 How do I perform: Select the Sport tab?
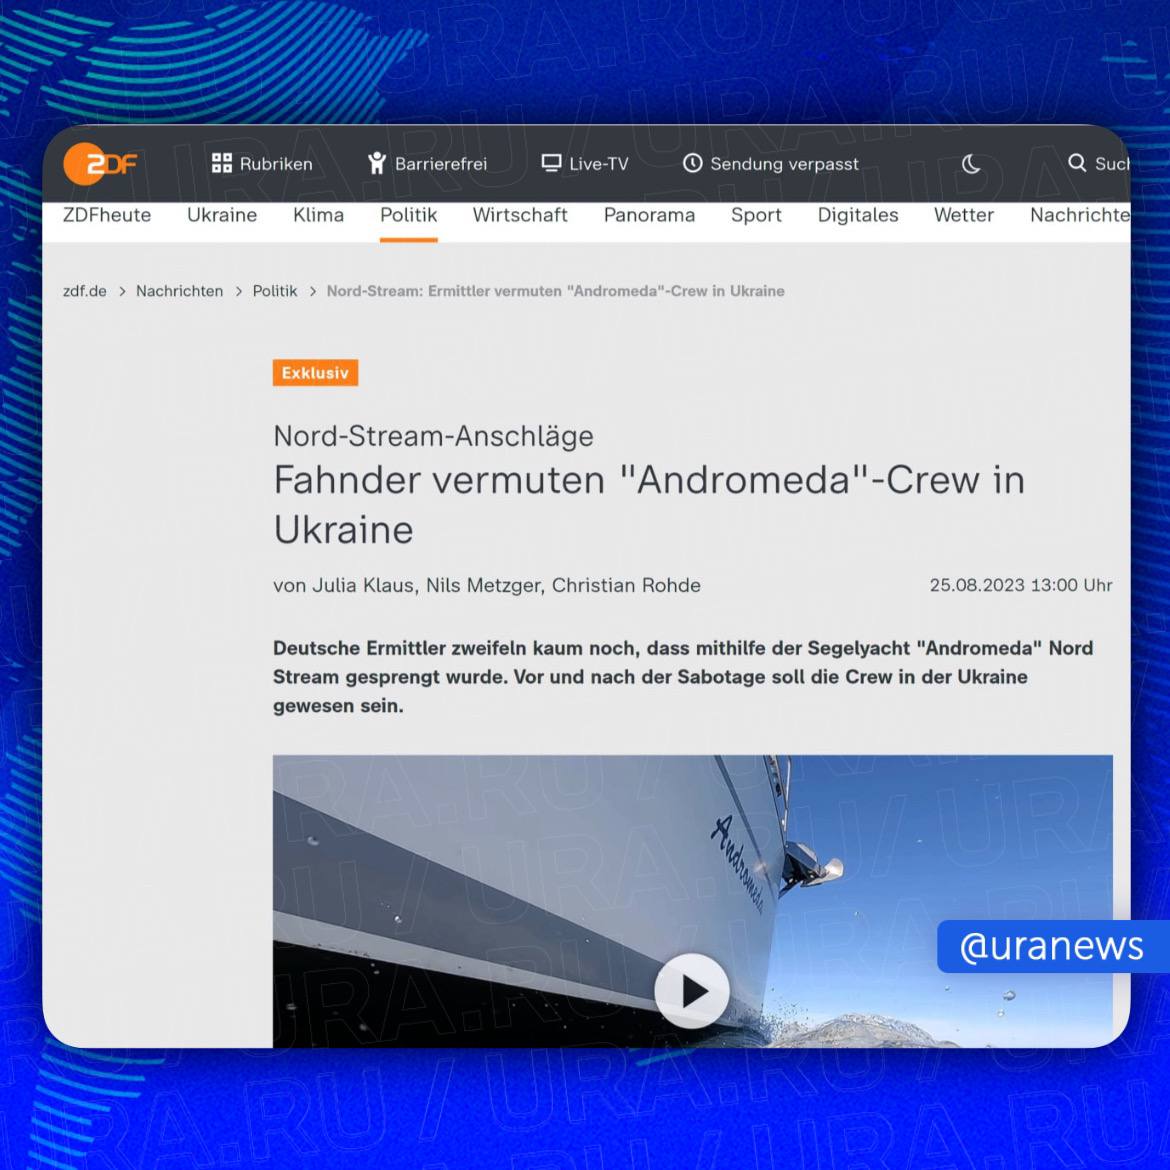click(x=756, y=216)
